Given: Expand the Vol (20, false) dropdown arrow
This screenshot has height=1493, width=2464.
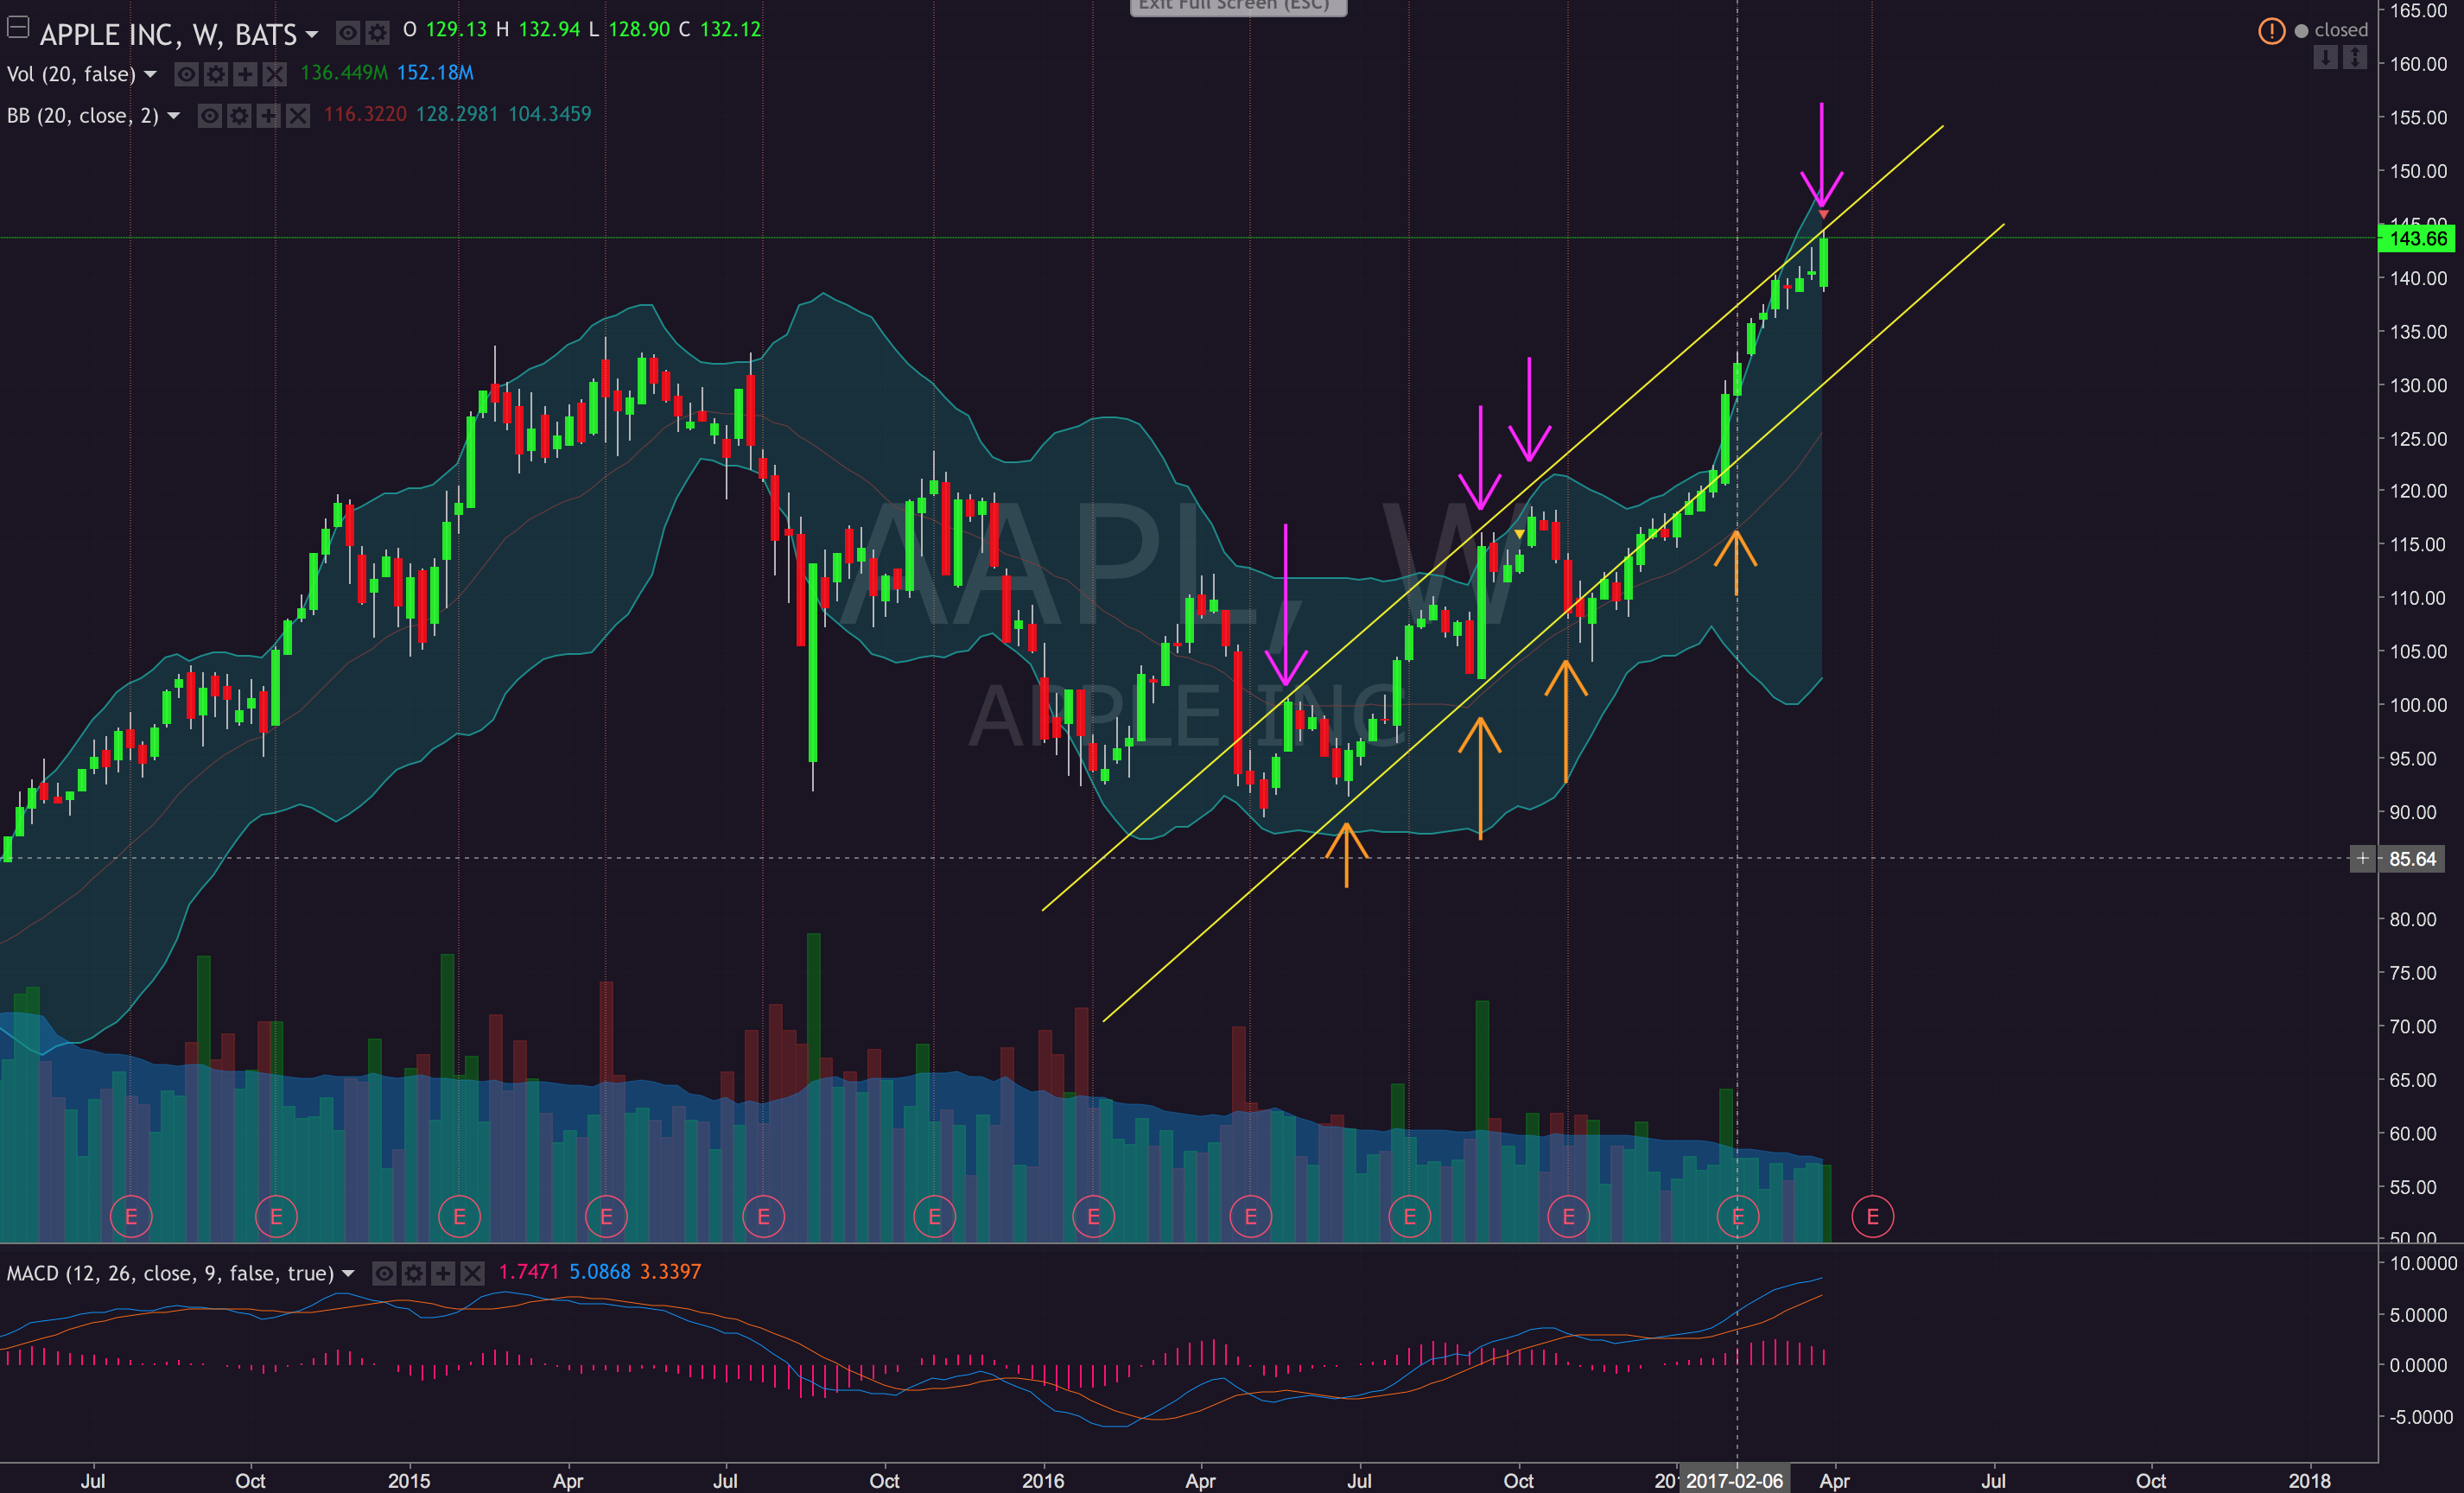Looking at the screenshot, I should 151,75.
